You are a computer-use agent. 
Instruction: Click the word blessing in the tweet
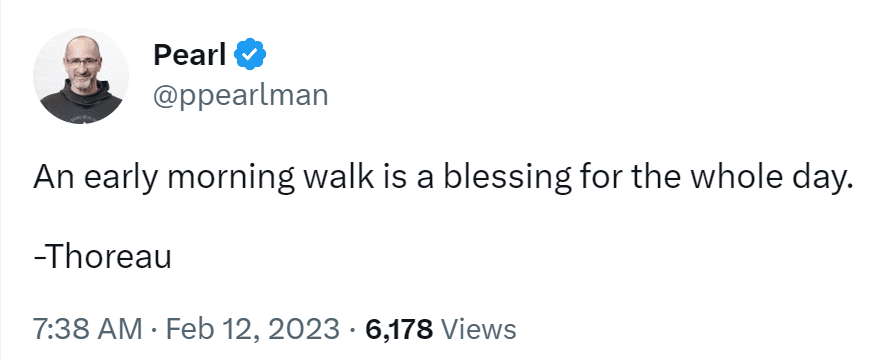click(x=507, y=178)
